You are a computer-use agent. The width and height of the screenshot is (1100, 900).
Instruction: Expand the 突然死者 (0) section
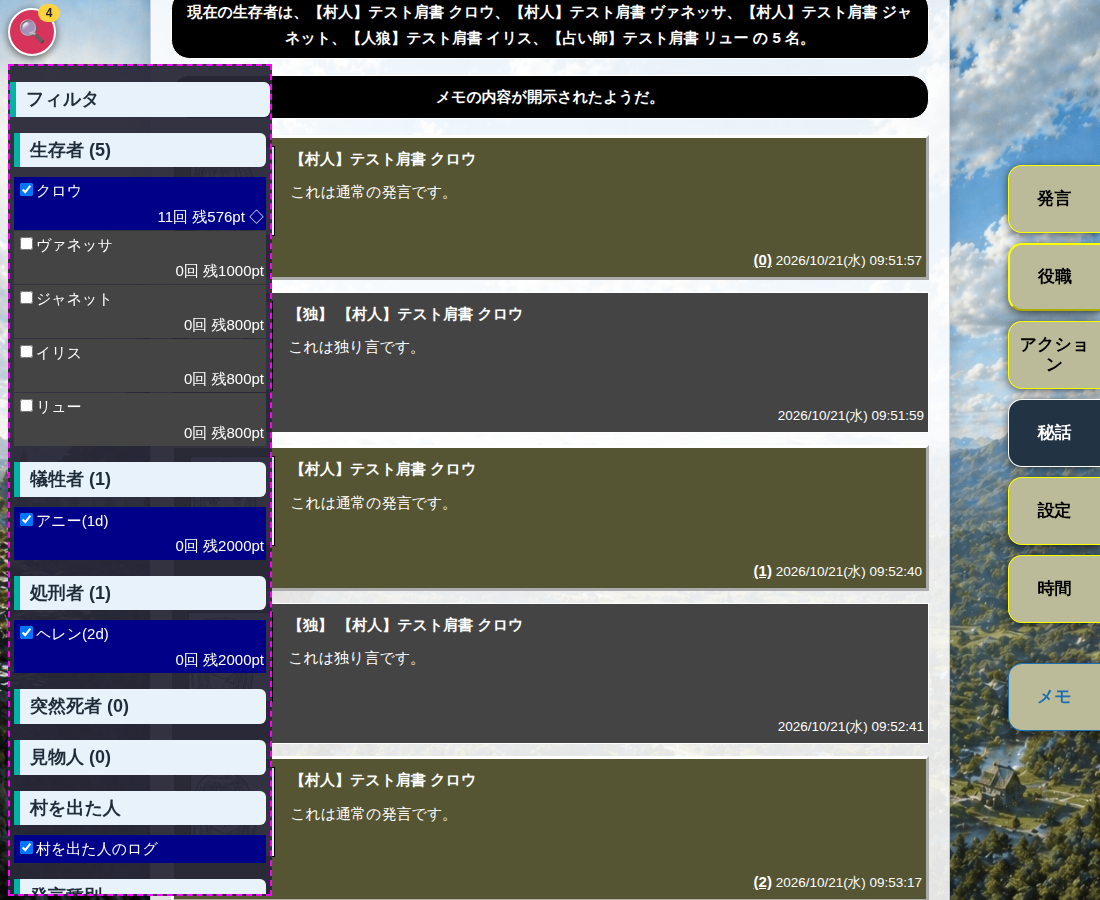coord(140,706)
